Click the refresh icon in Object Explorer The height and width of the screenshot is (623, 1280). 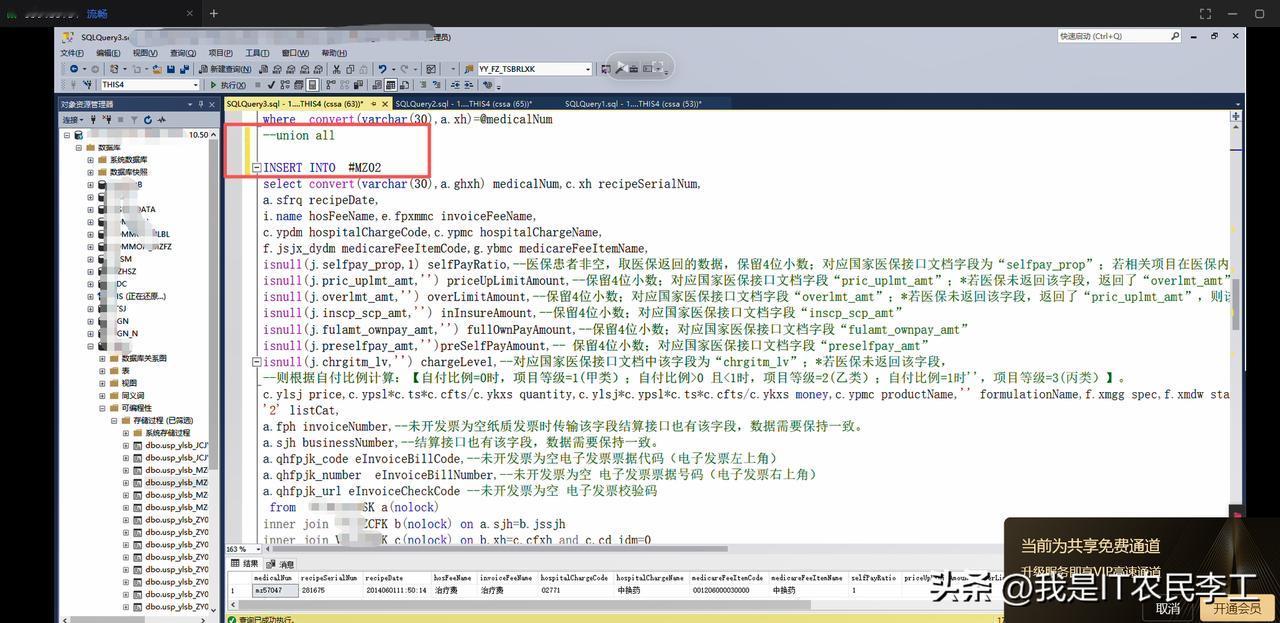click(147, 120)
